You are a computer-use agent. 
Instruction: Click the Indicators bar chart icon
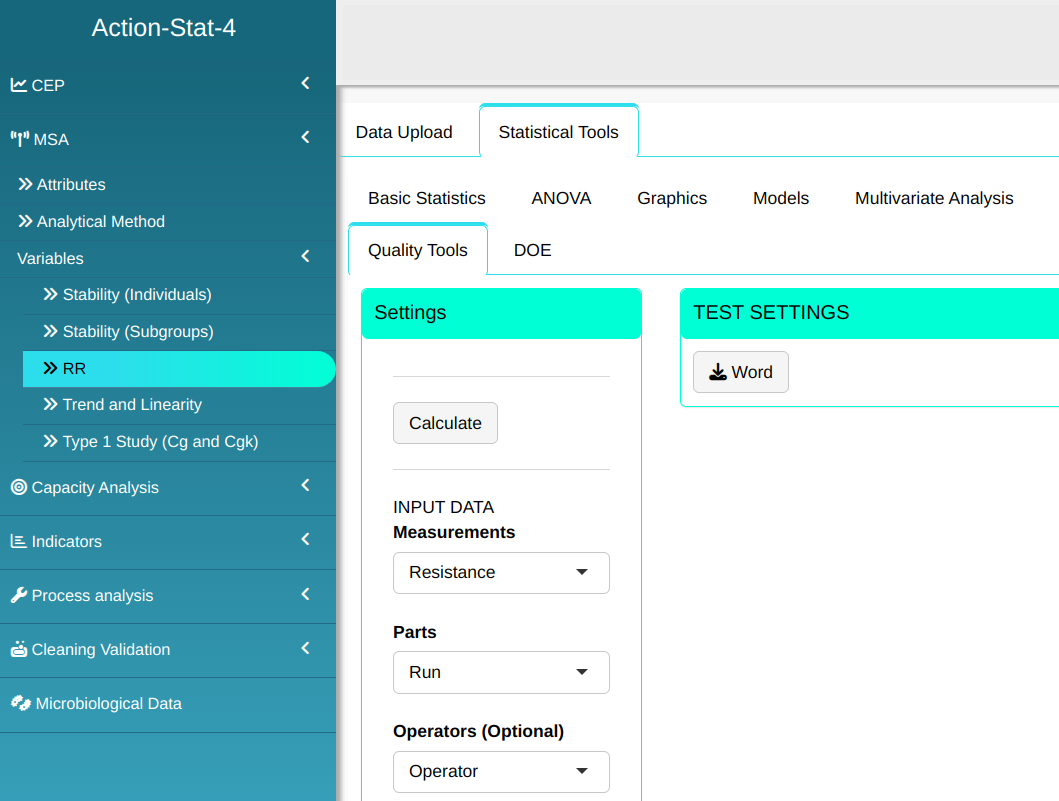18,541
